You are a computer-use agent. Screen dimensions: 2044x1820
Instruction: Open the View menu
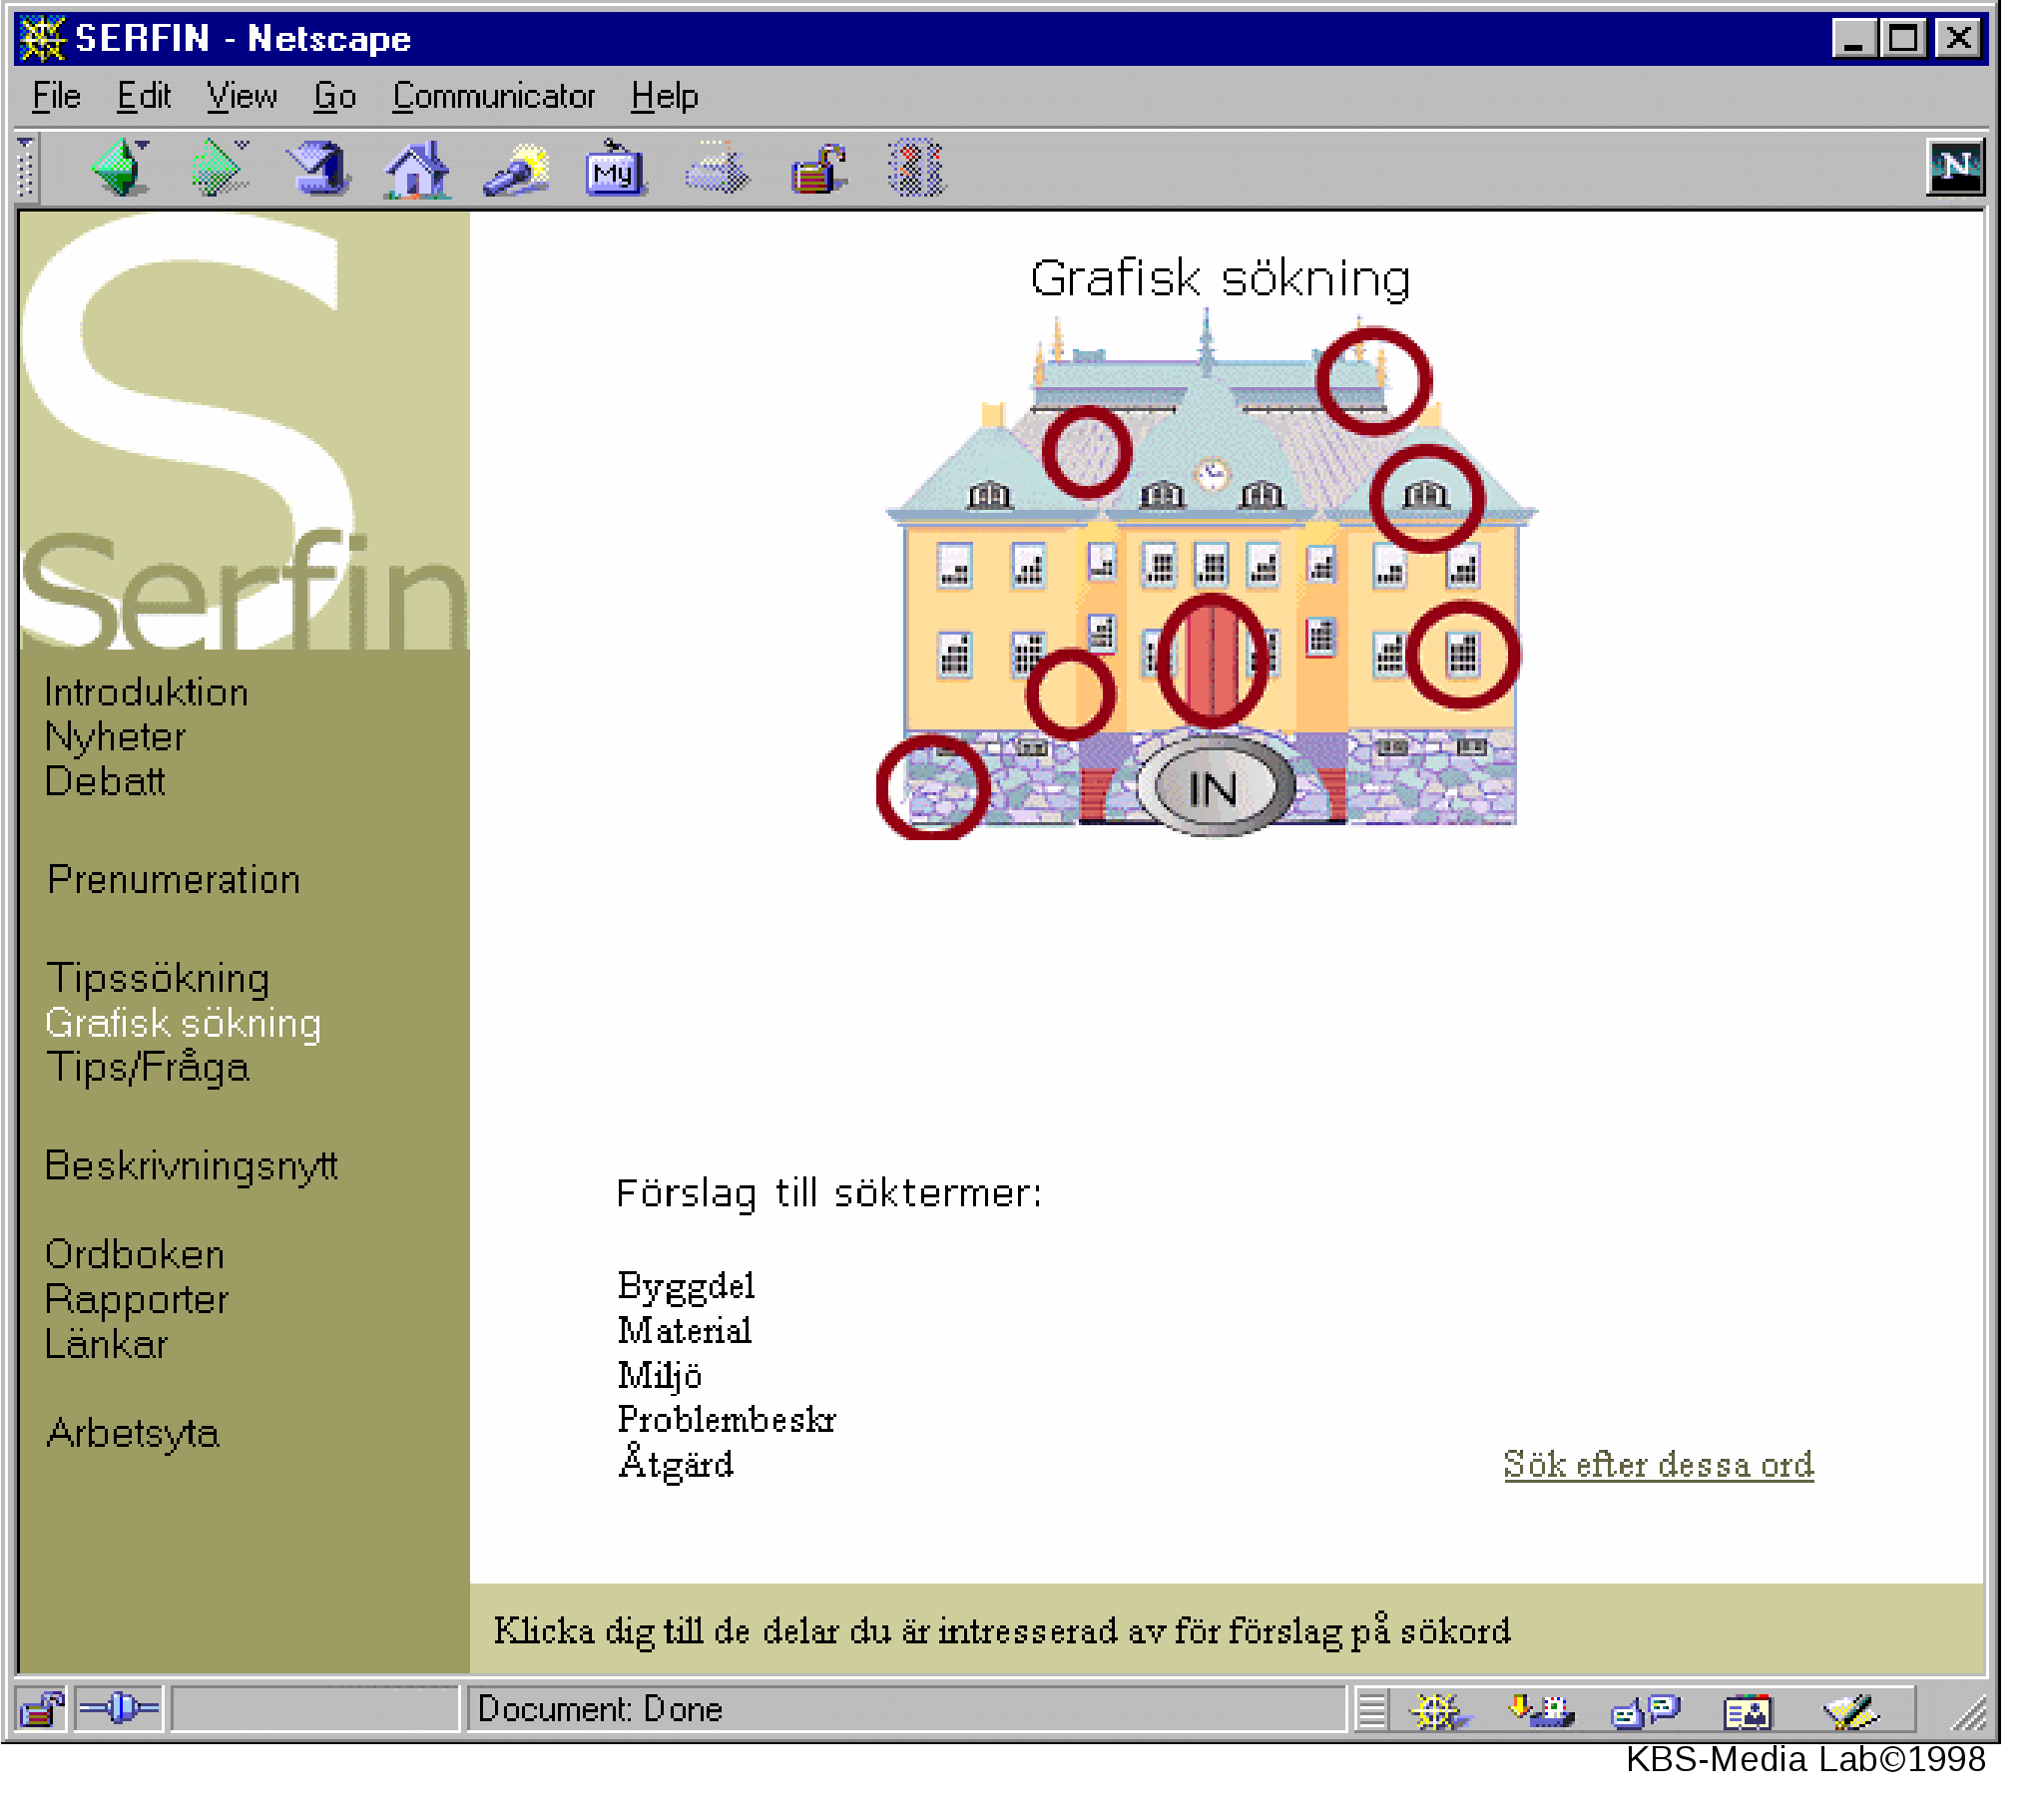tap(242, 96)
